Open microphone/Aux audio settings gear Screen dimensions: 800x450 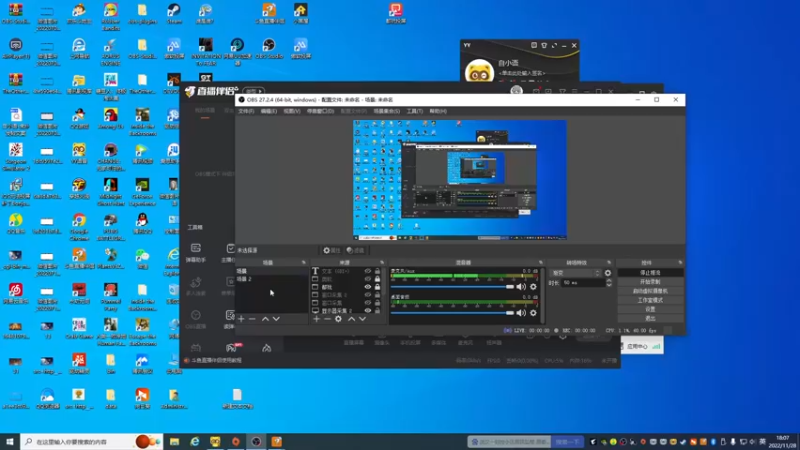click(533, 287)
